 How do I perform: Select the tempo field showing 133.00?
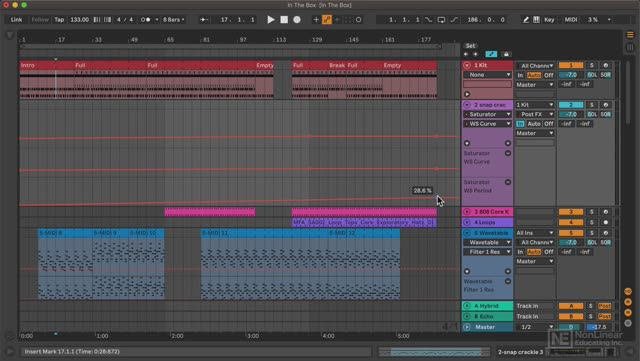point(80,20)
